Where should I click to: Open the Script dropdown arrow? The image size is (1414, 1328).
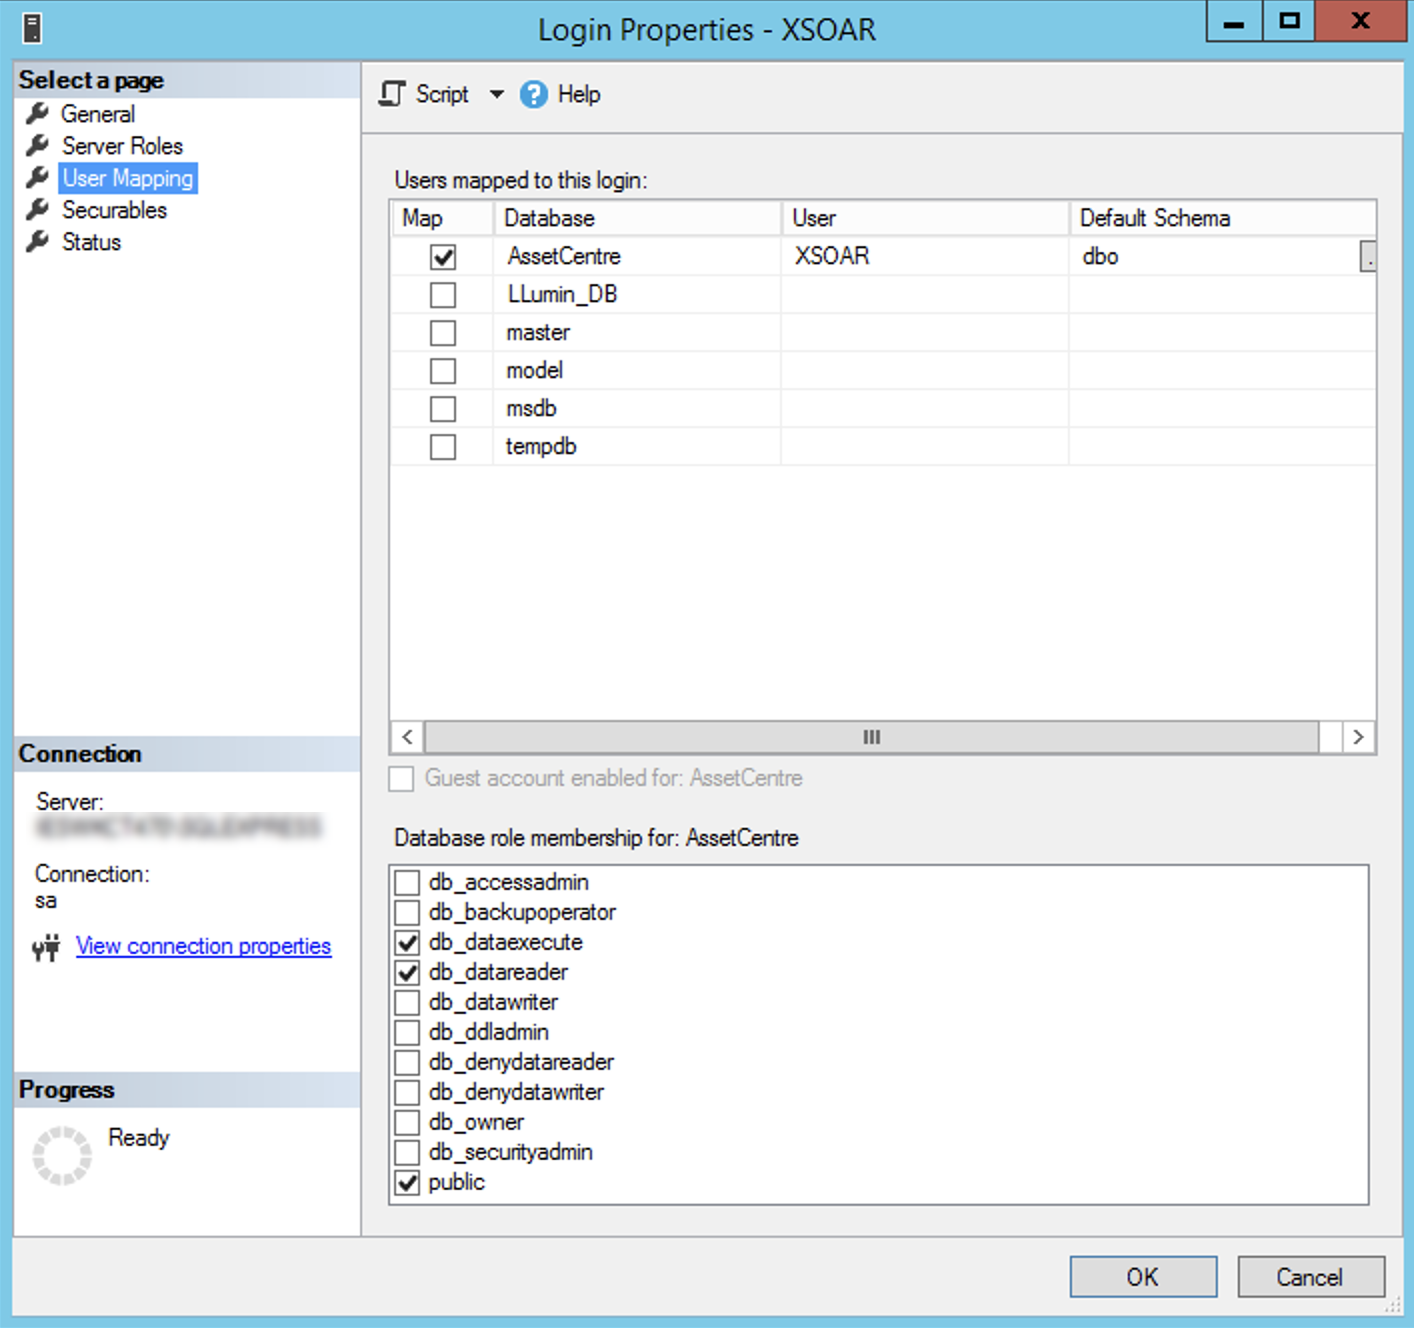[x=496, y=94]
